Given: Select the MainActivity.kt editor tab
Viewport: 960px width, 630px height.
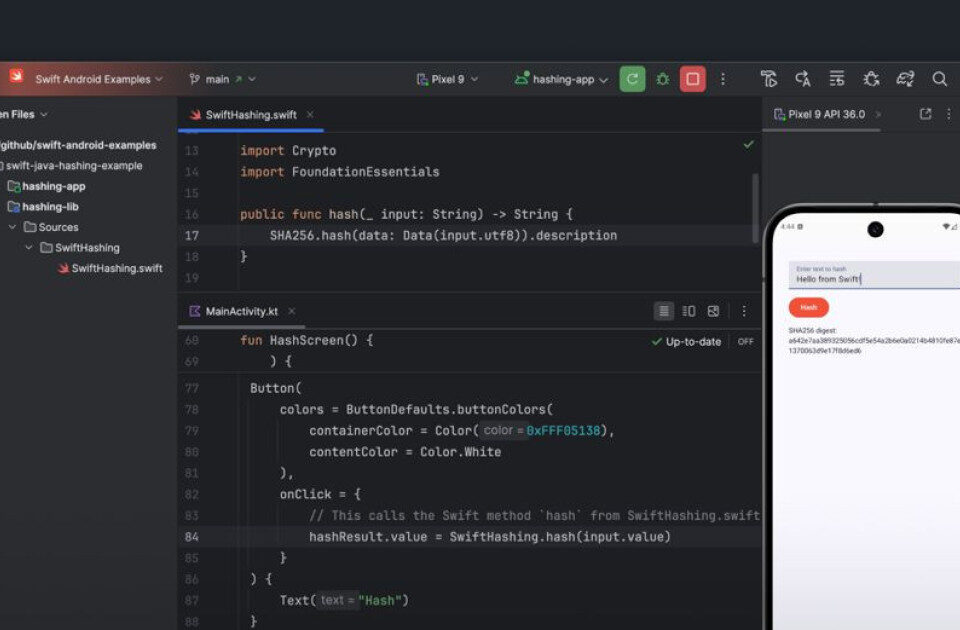Looking at the screenshot, I should pos(241,311).
